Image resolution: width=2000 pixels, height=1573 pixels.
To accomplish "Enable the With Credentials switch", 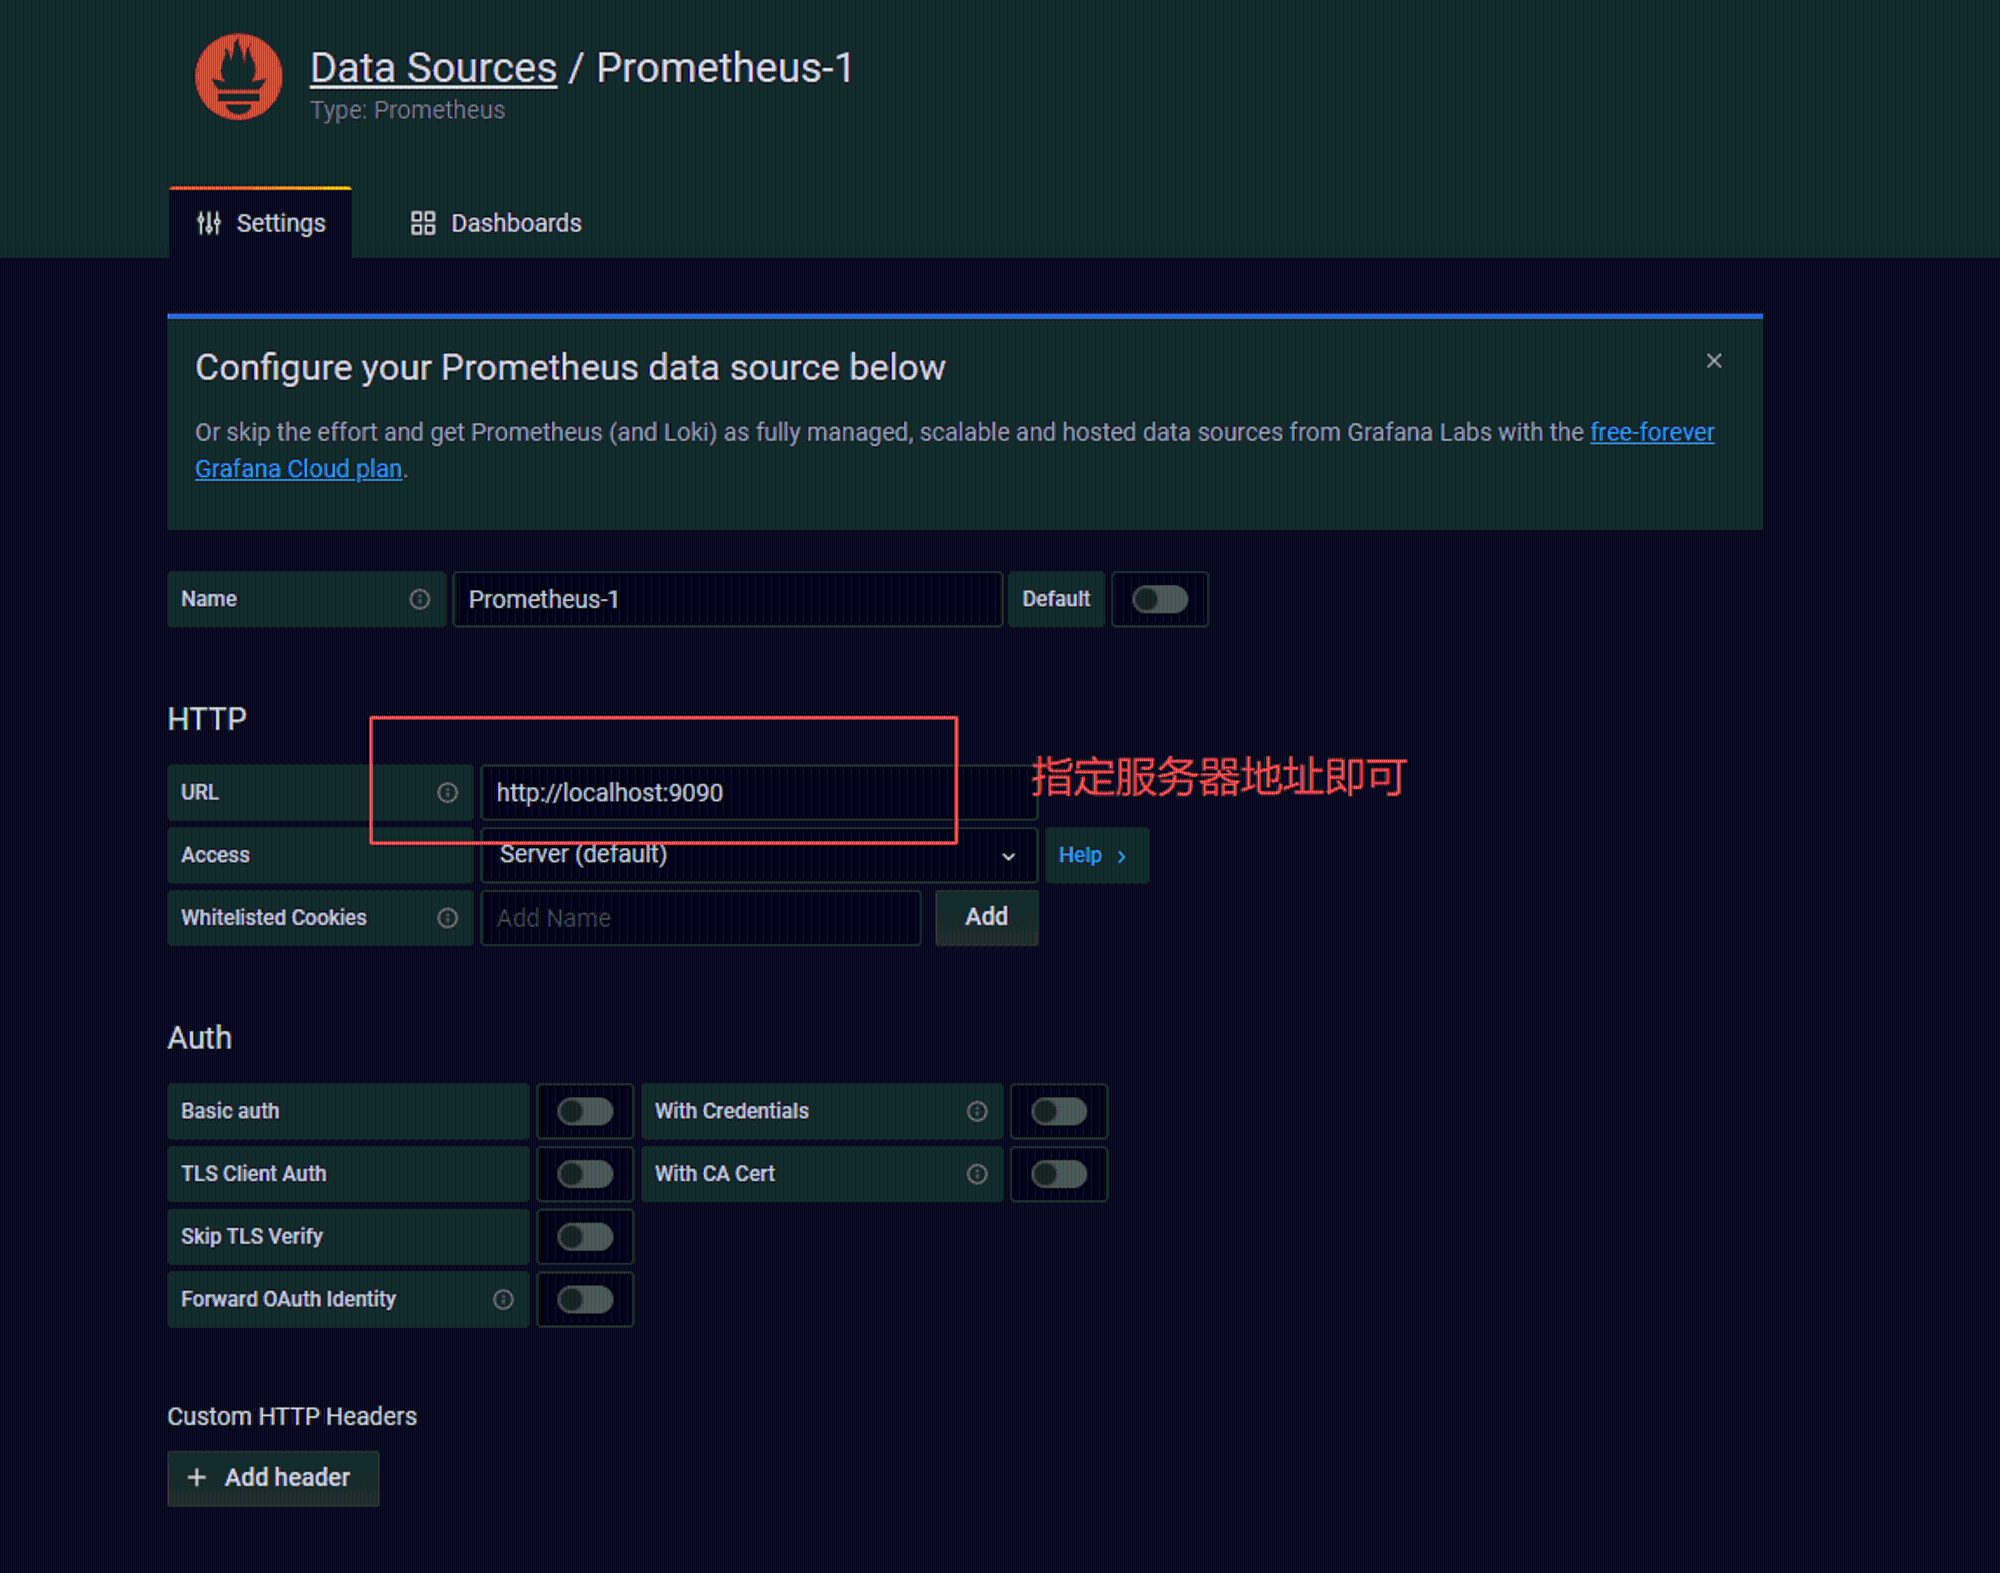I will [x=1059, y=1111].
